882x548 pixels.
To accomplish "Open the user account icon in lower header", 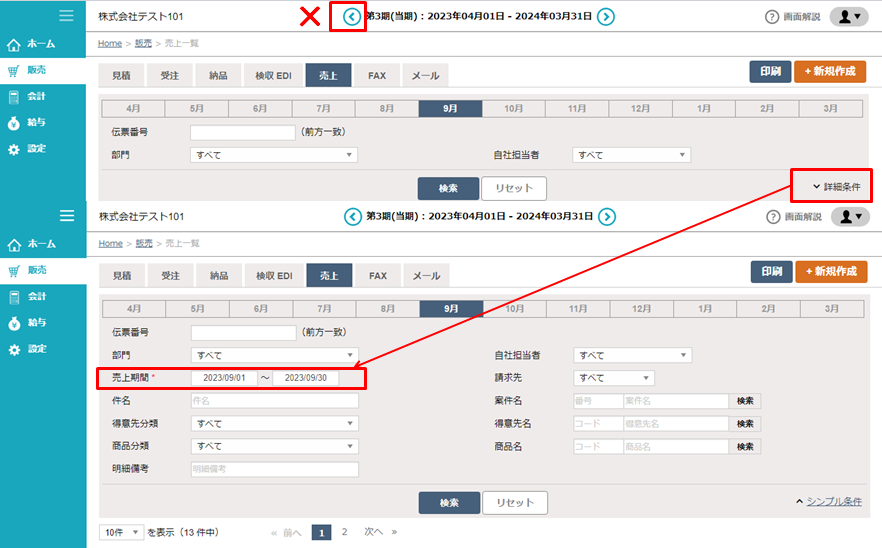I will click(x=850, y=217).
